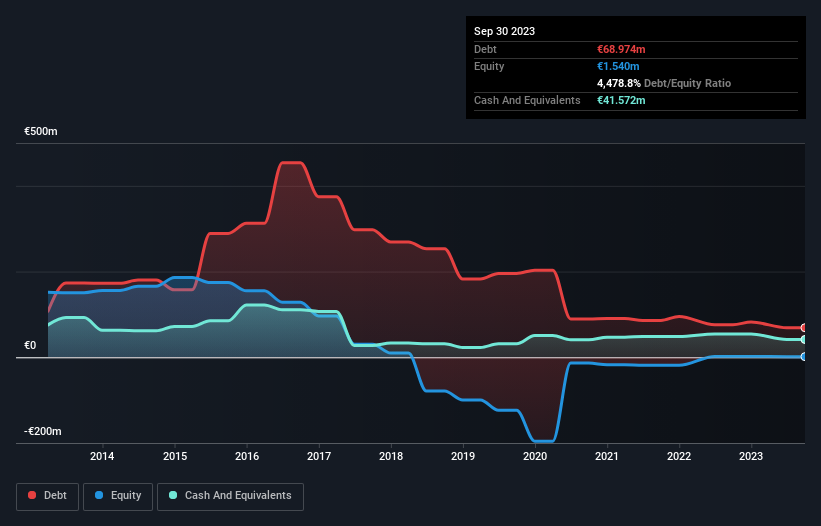This screenshot has height=526, width=821.
Task: Click the €500m y-axis label
Action: pos(41,131)
